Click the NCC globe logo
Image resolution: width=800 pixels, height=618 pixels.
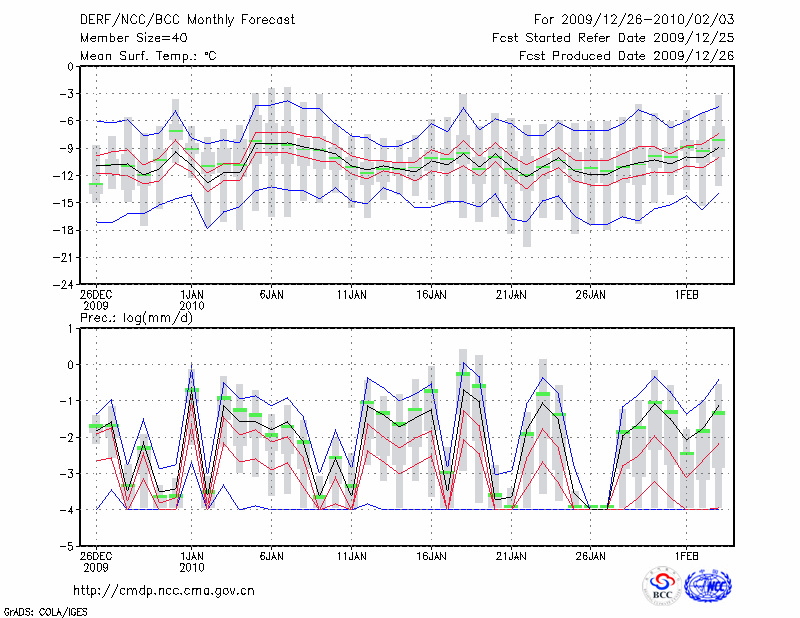tap(707, 587)
